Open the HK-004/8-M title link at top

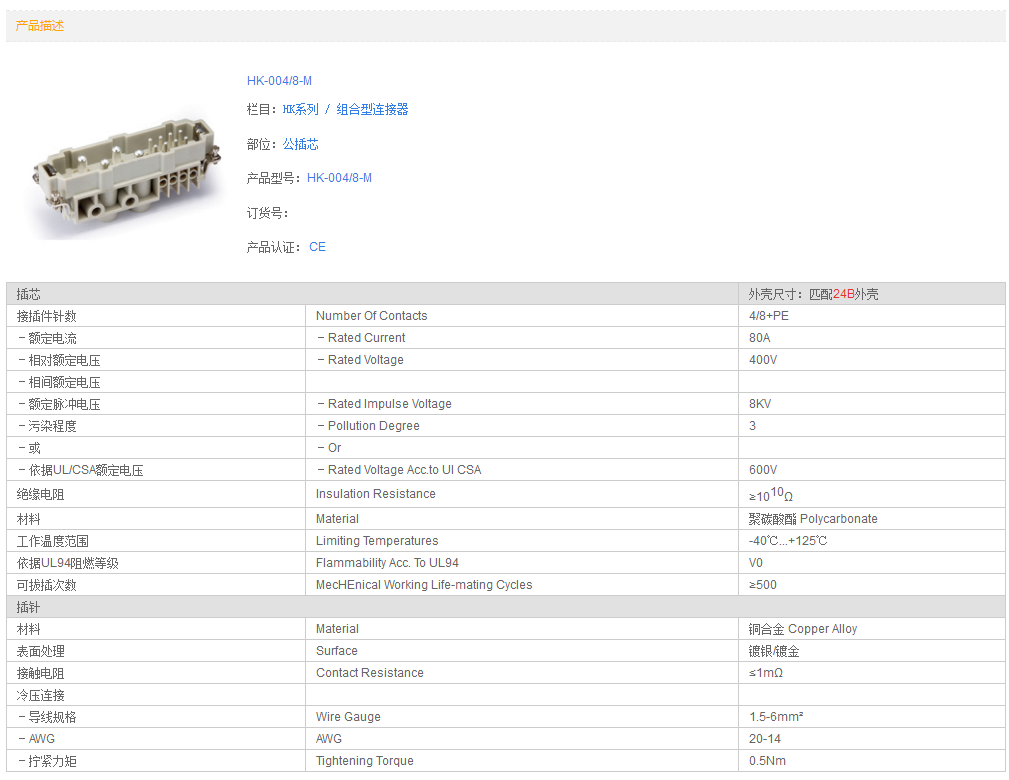pyautogui.click(x=279, y=81)
